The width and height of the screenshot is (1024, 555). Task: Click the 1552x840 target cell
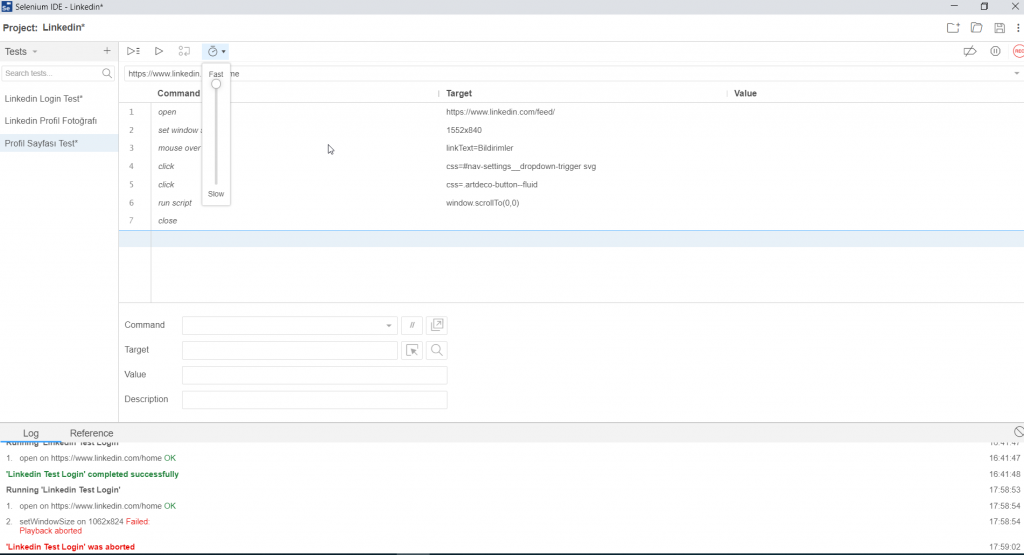point(464,130)
